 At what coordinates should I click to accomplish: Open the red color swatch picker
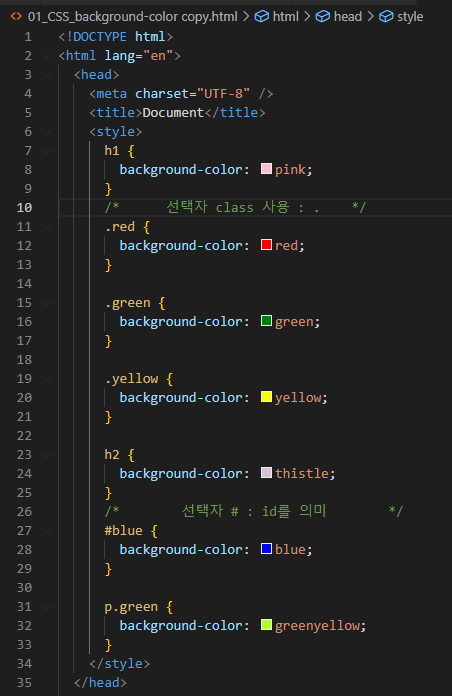tap(266, 245)
